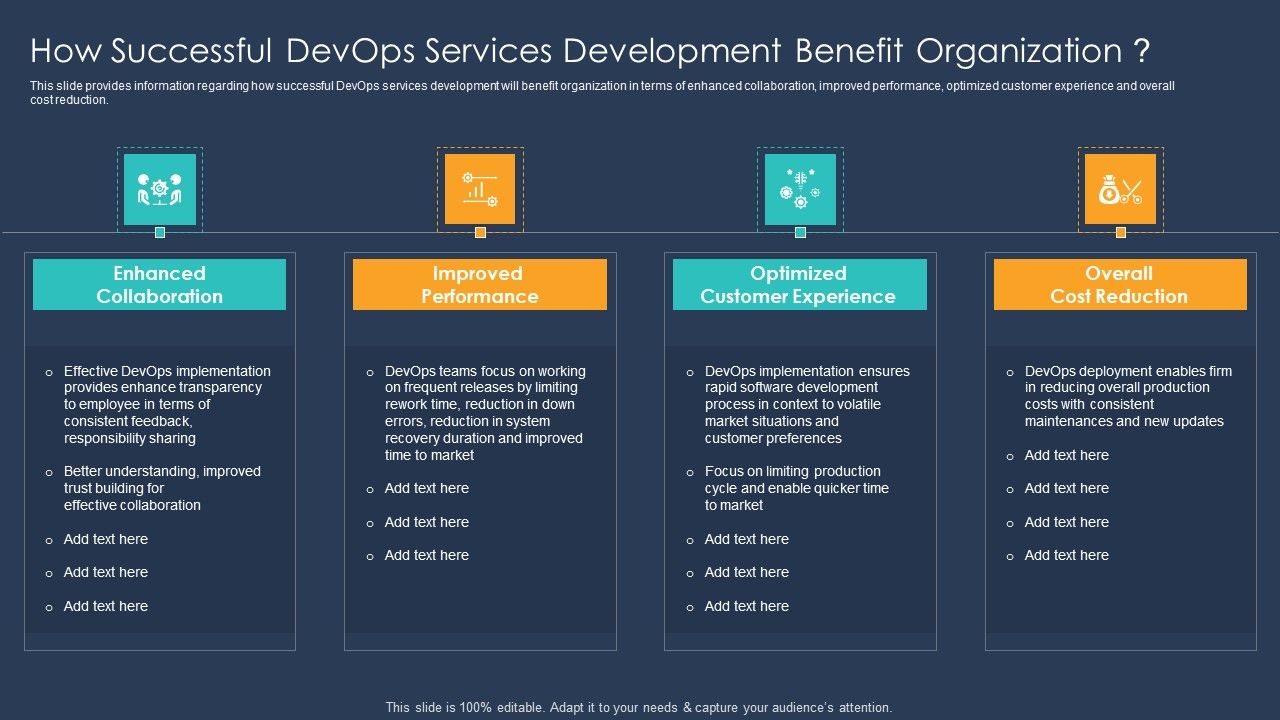Select the 'DevOps teams focus on working' bullet

coord(485,413)
